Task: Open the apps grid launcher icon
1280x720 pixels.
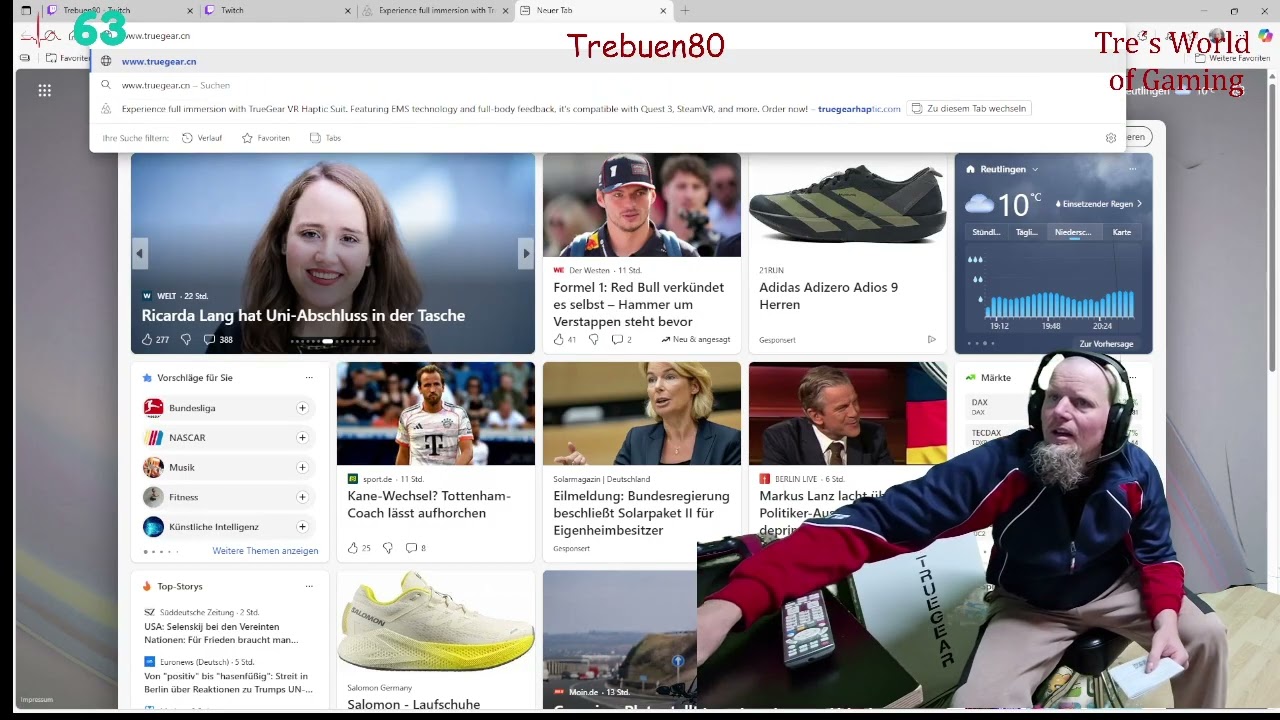Action: pos(44,91)
